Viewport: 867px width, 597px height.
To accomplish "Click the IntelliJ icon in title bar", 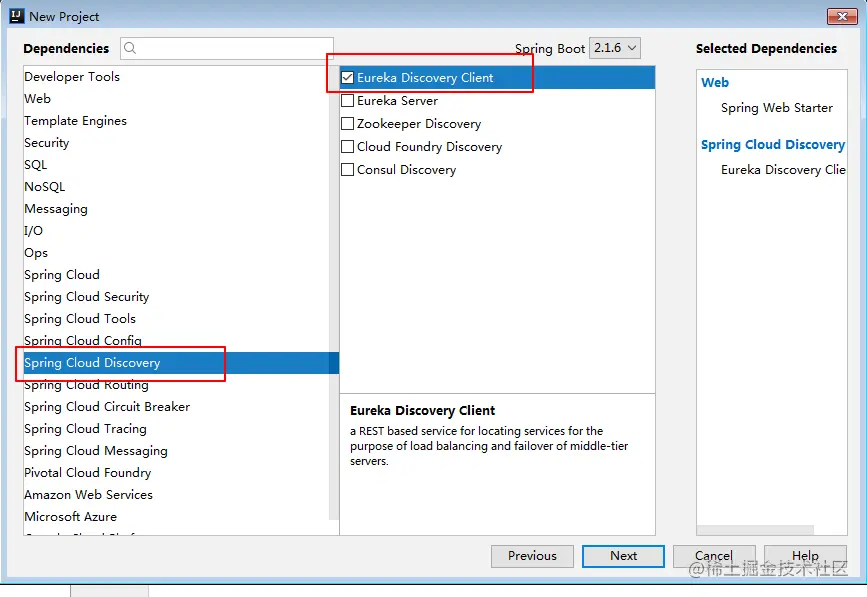I will click(x=17, y=16).
